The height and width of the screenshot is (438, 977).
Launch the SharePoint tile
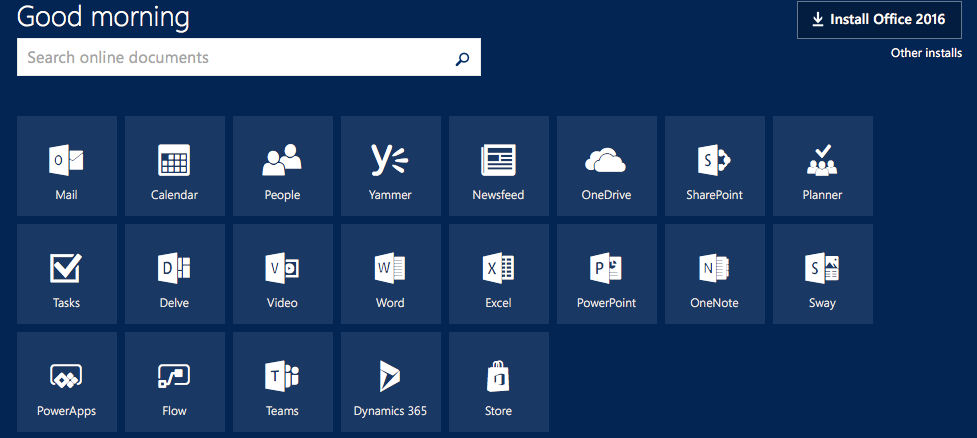tap(715, 166)
